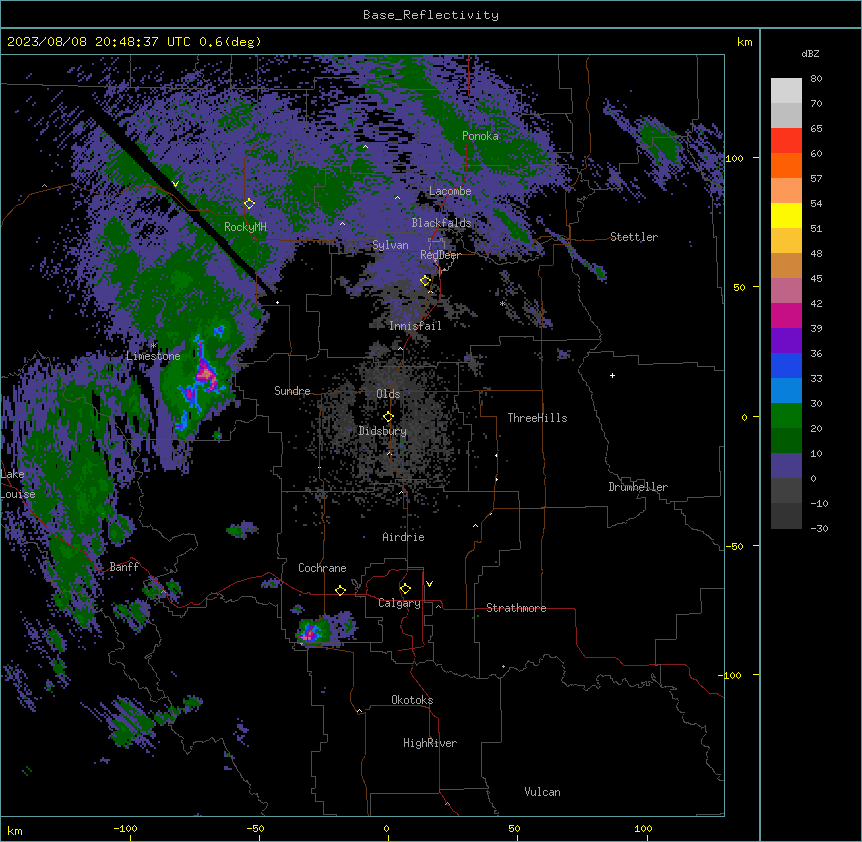This screenshot has width=862, height=842.
Task: Select the RockyMH map label
Action: tap(245, 227)
